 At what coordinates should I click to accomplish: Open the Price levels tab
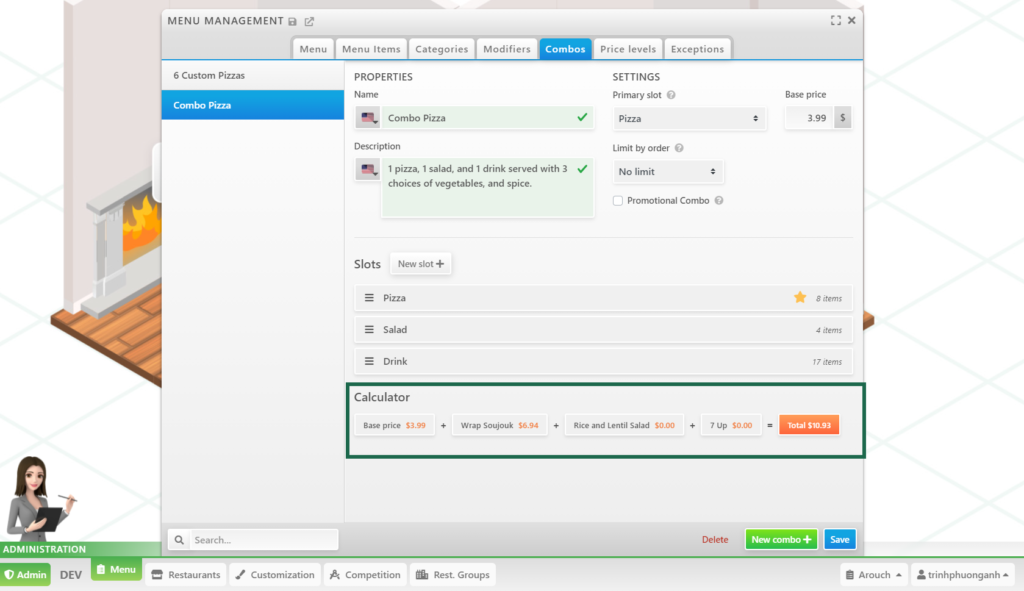tap(628, 49)
